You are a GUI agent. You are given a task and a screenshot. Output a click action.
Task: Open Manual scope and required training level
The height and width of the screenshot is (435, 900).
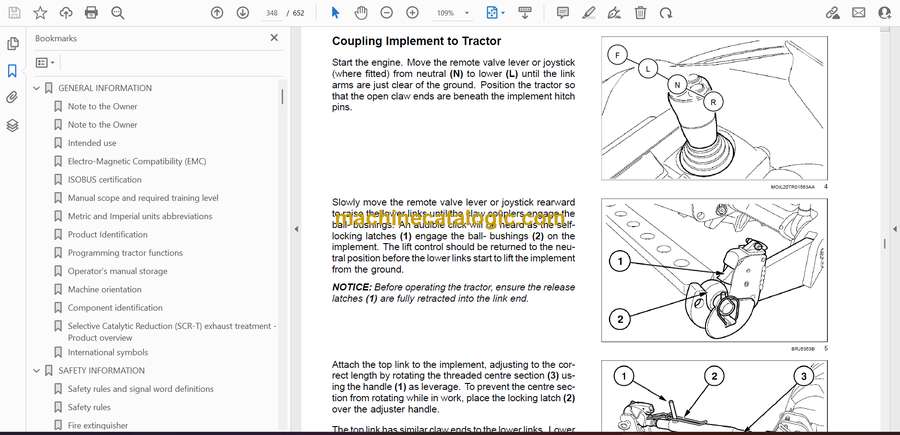pyautogui.click(x=143, y=198)
